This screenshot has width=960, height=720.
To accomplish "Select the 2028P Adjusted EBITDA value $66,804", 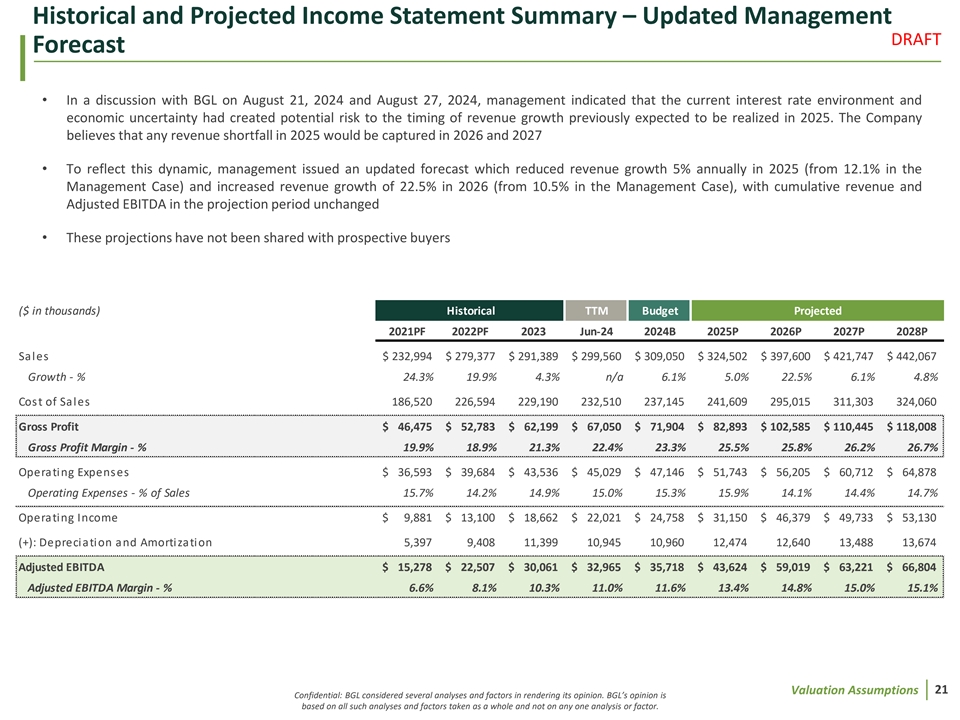I will click(912, 567).
